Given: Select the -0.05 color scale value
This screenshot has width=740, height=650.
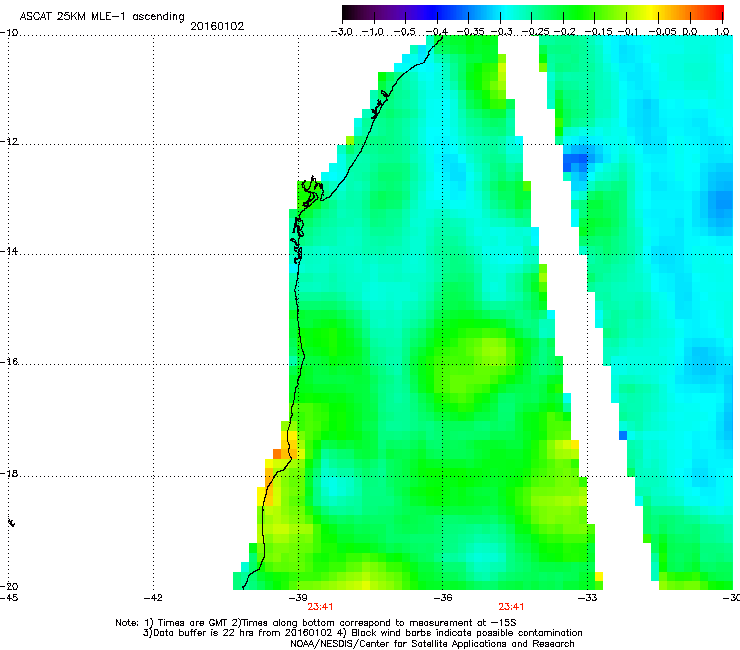Looking at the screenshot, I should click(x=662, y=32).
